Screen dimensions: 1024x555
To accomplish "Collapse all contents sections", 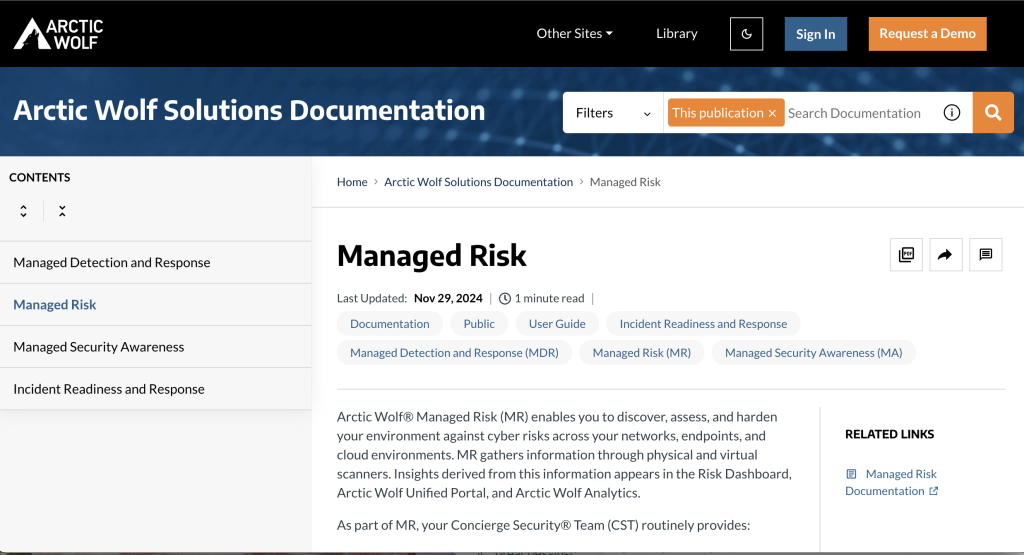I will click(62, 211).
